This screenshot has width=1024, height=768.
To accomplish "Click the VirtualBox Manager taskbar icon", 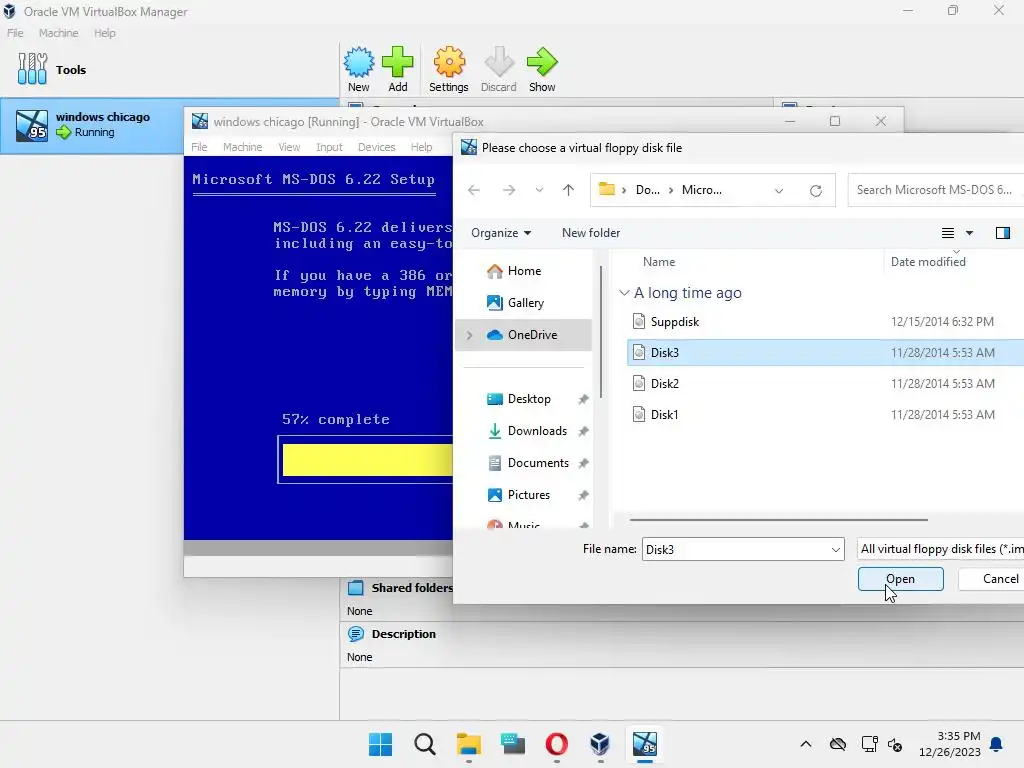I will click(600, 744).
